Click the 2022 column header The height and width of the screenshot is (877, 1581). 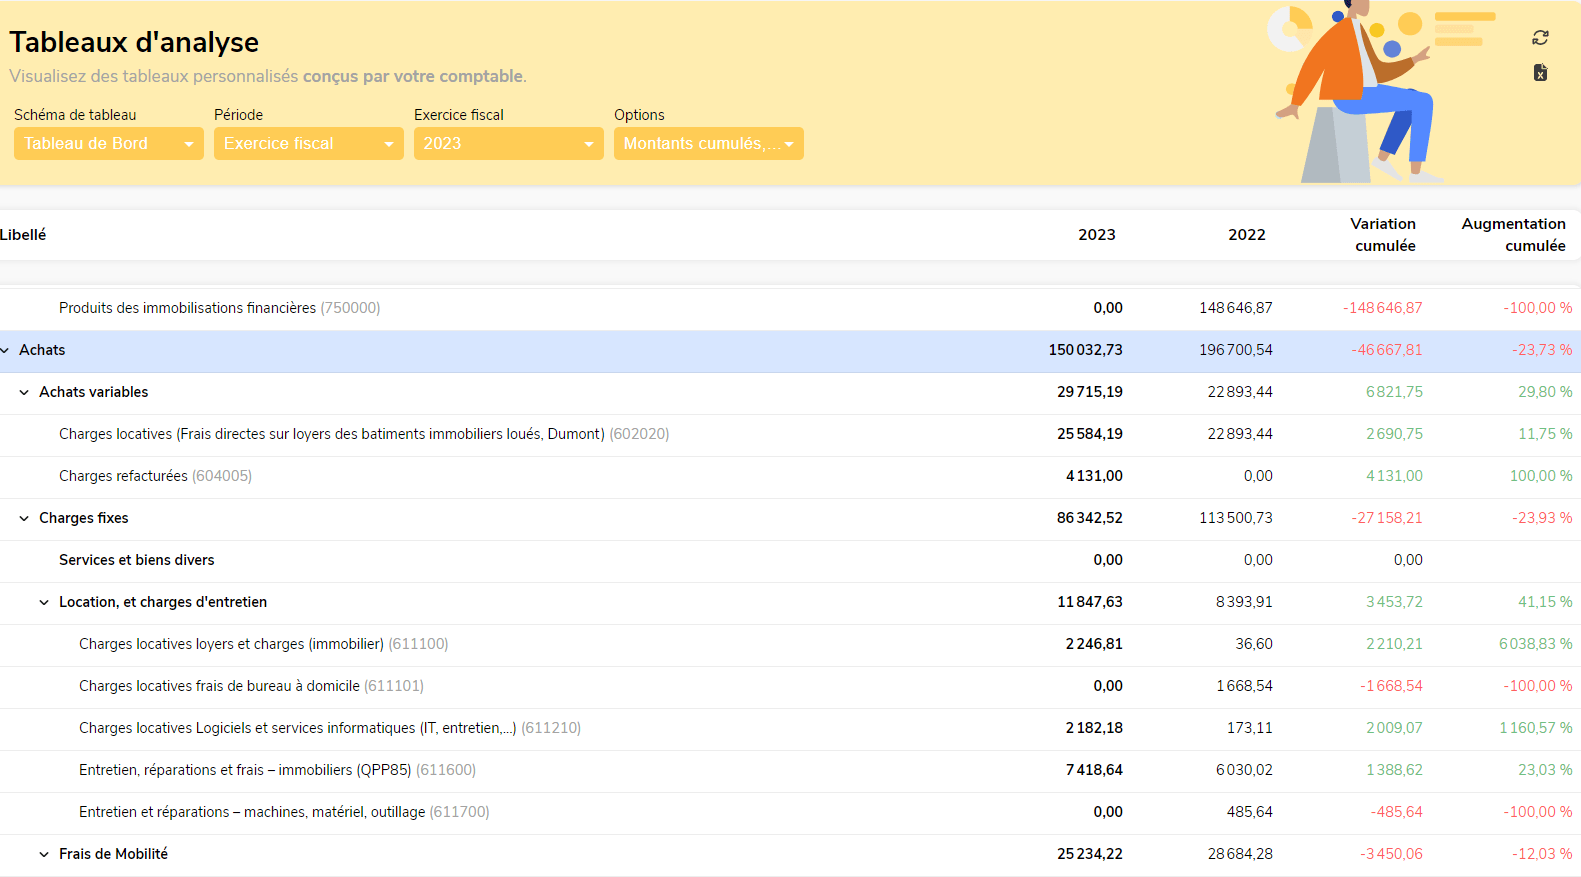point(1246,235)
